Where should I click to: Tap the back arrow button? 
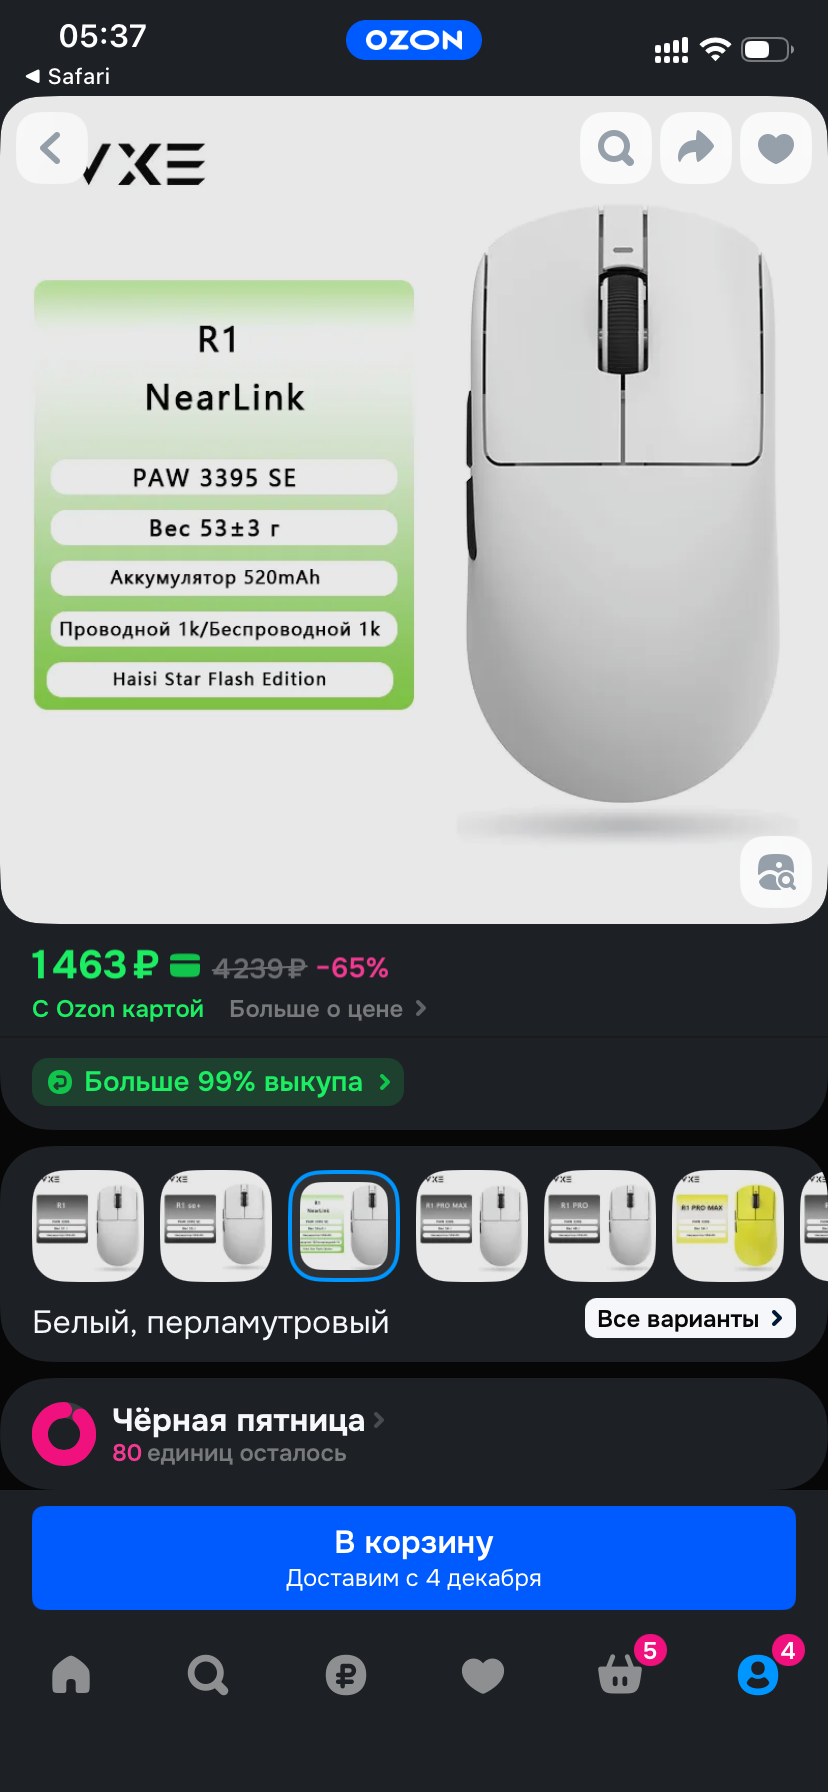(x=52, y=148)
